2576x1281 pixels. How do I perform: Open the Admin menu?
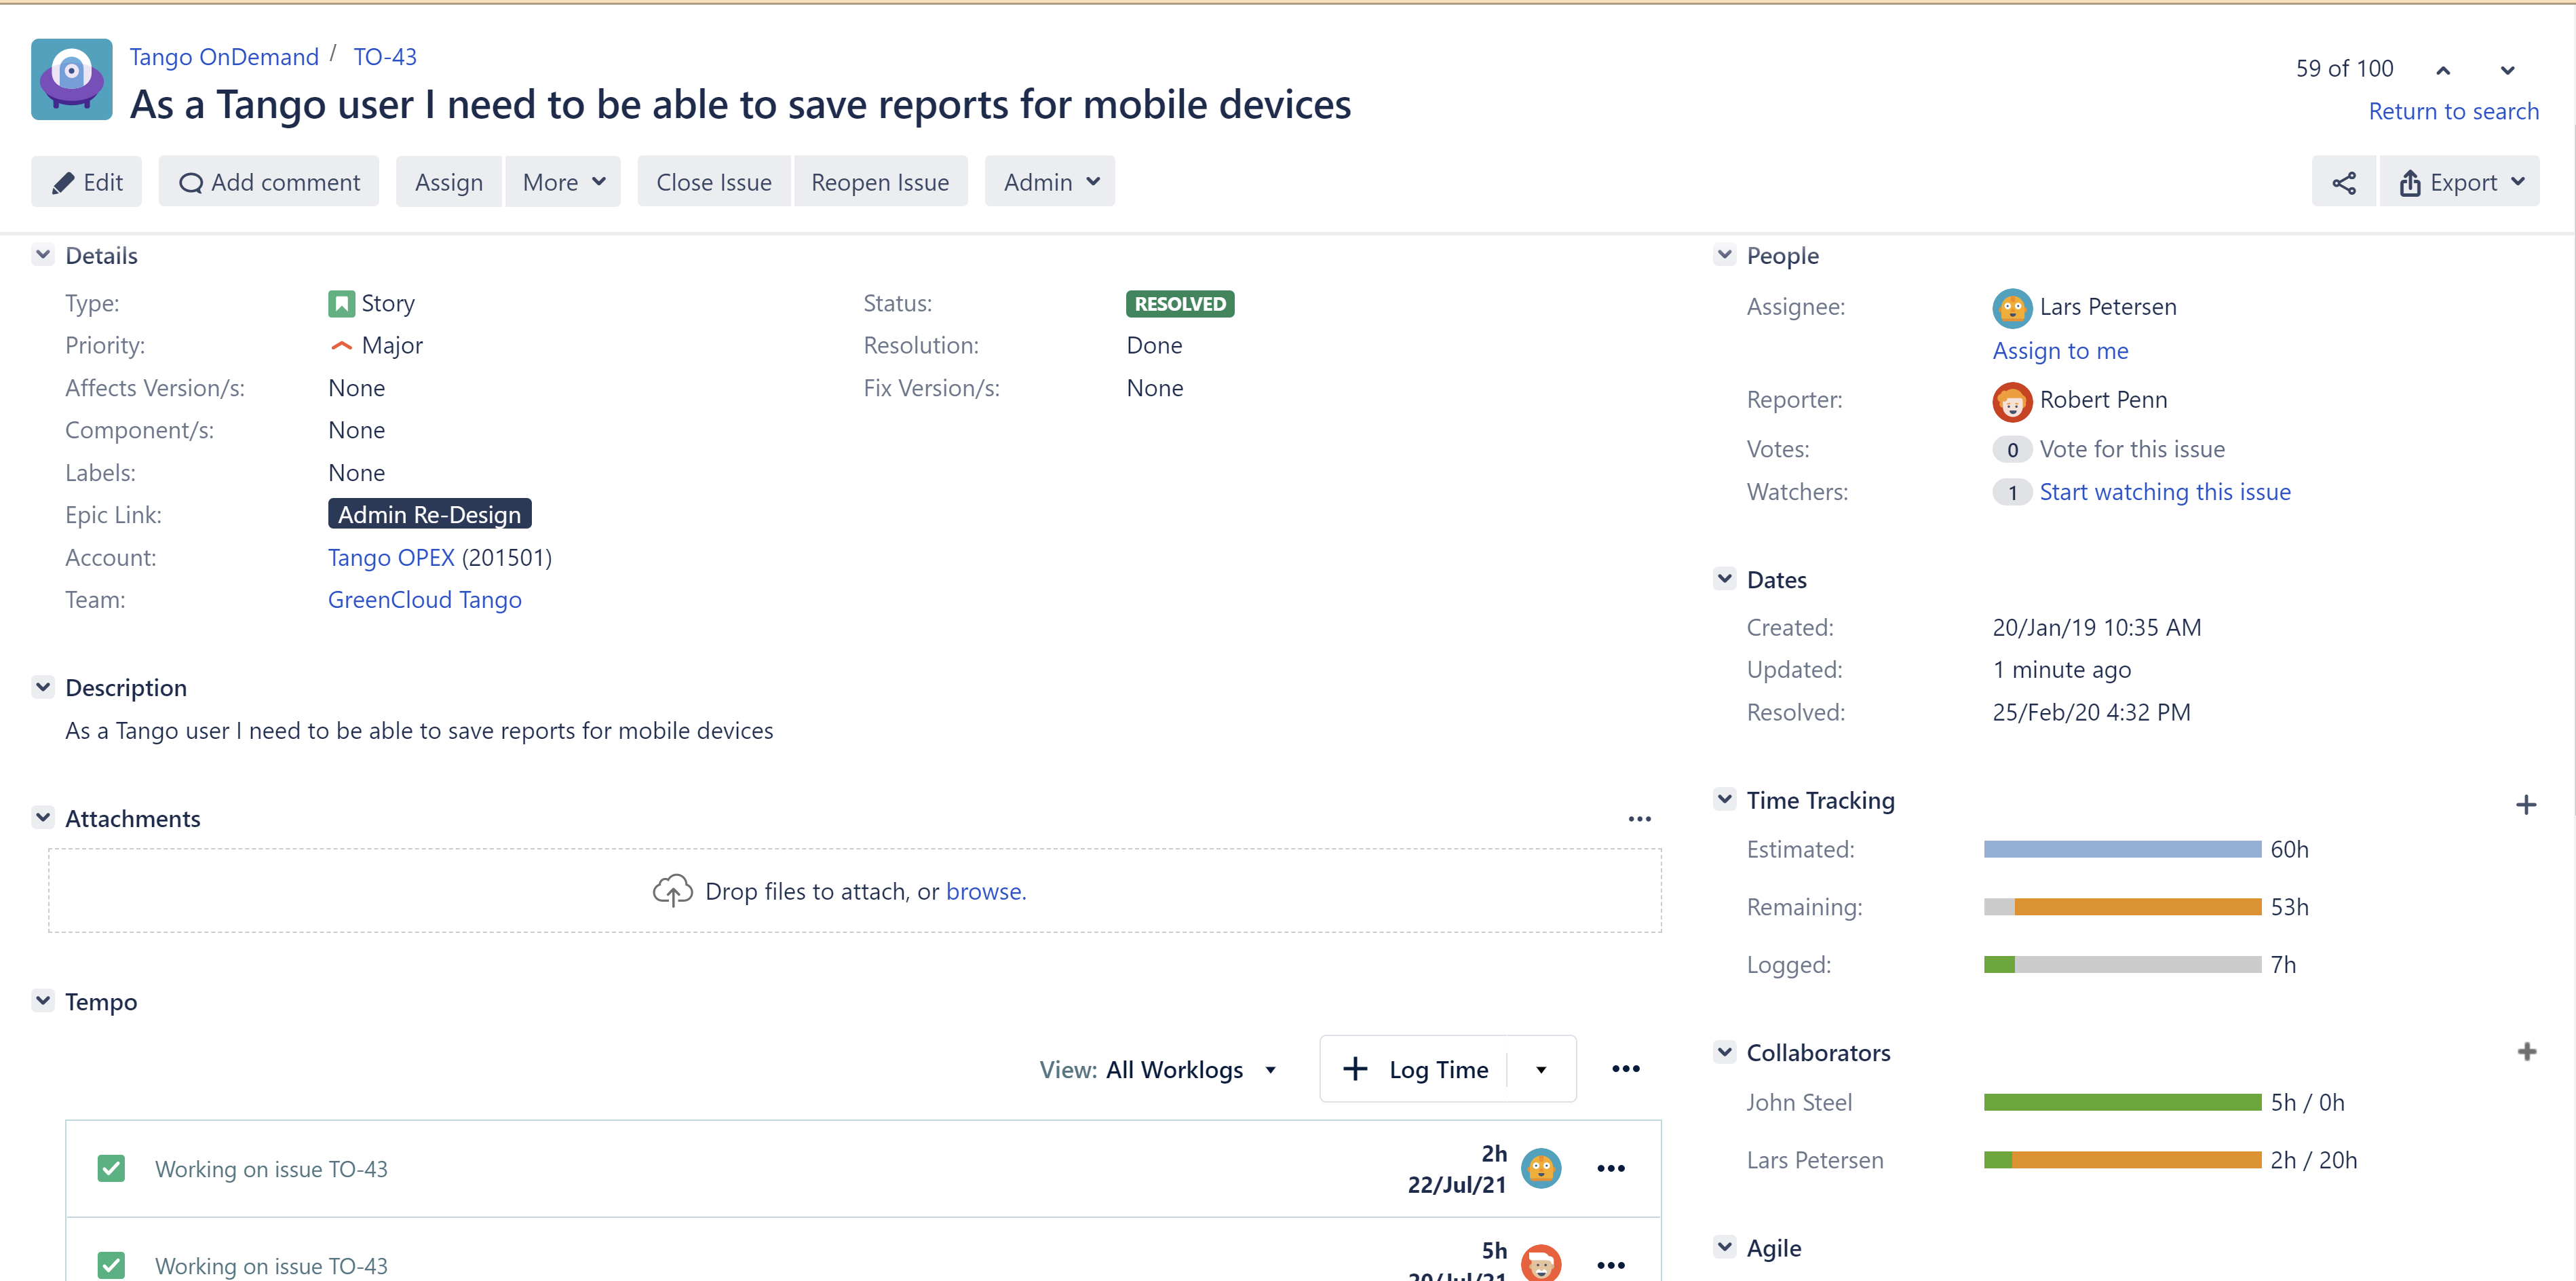(x=1050, y=182)
